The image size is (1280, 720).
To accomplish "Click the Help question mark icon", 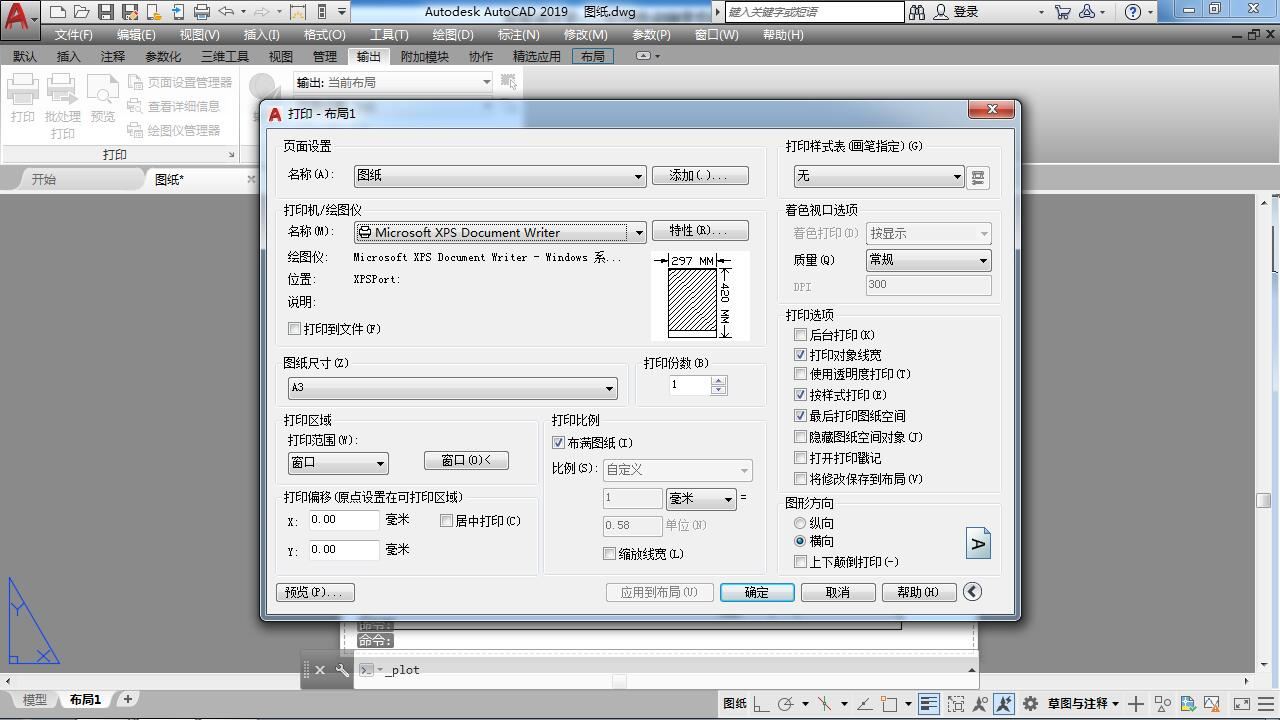I will click(1132, 12).
